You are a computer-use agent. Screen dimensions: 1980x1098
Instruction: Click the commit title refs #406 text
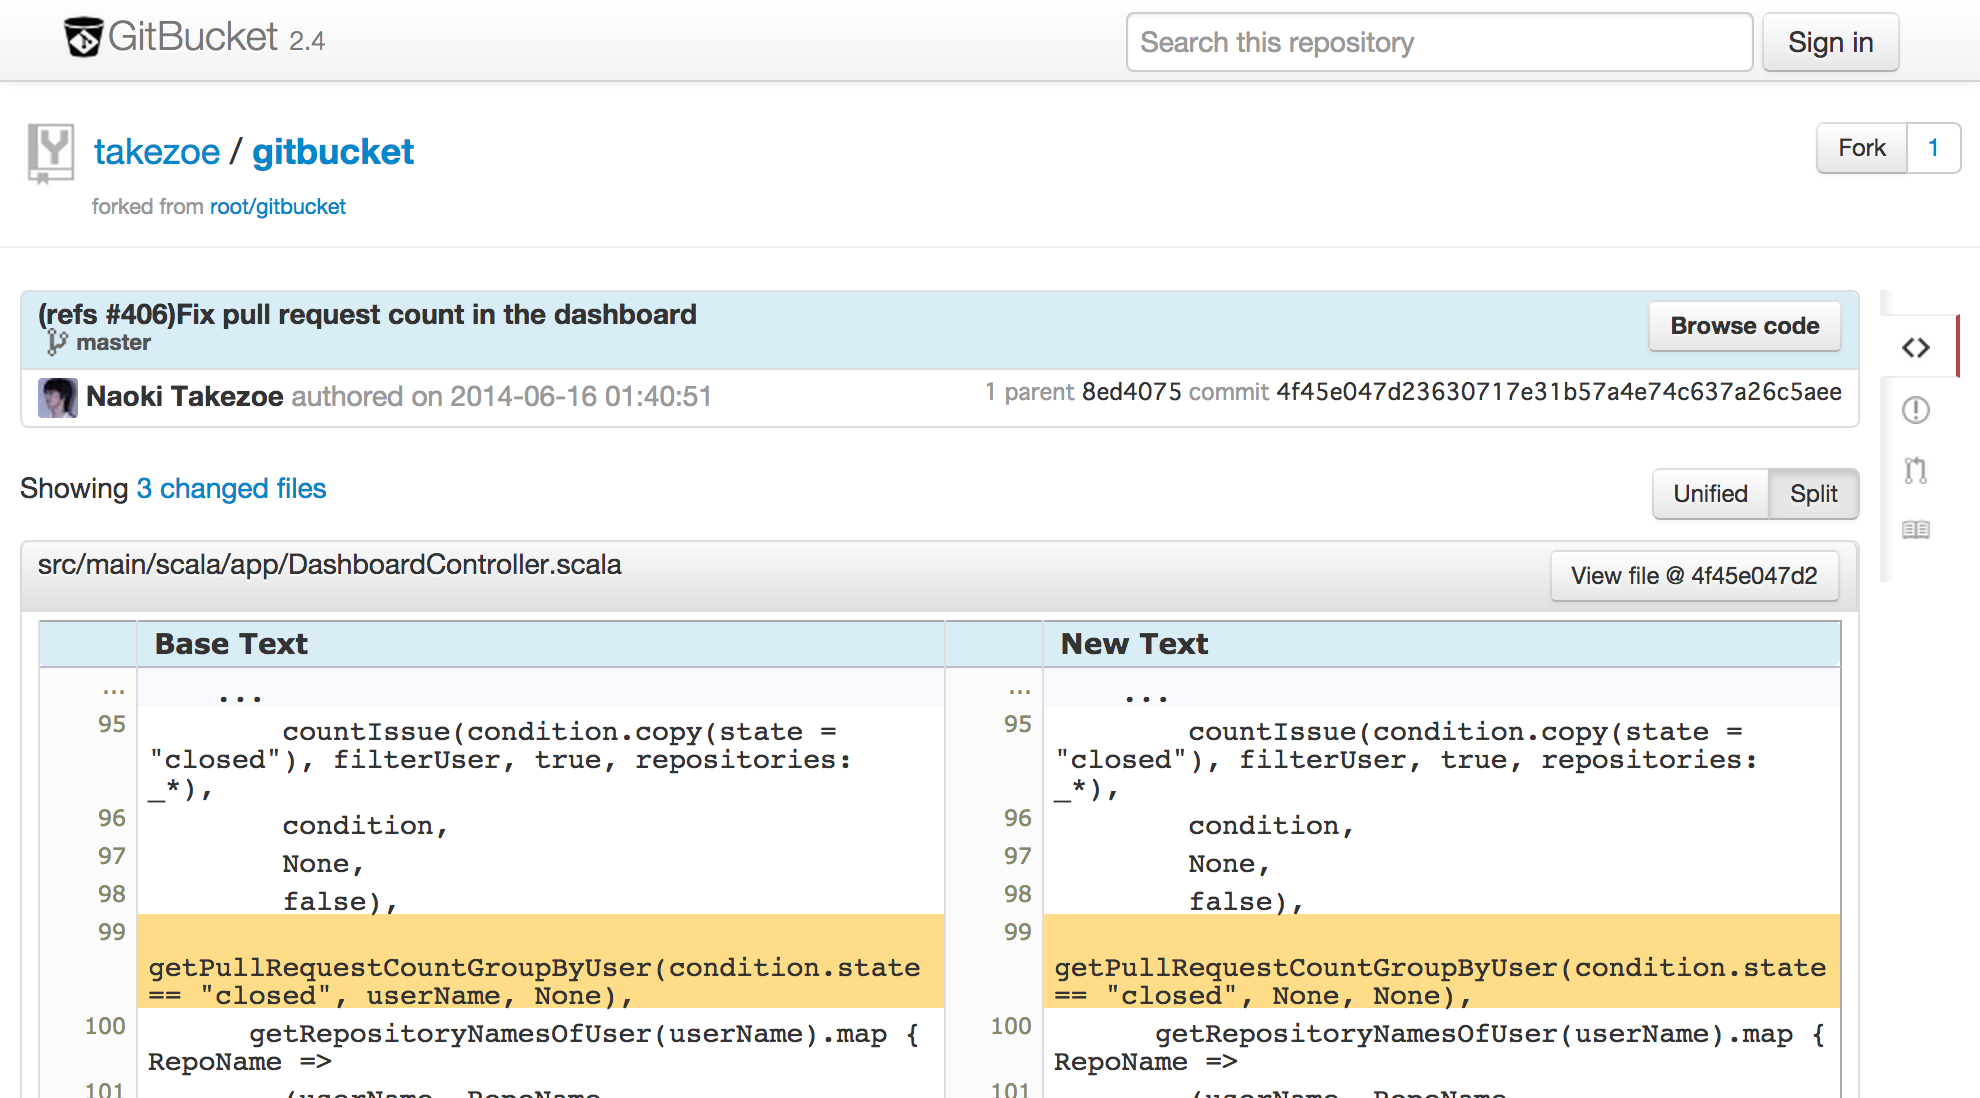367,314
